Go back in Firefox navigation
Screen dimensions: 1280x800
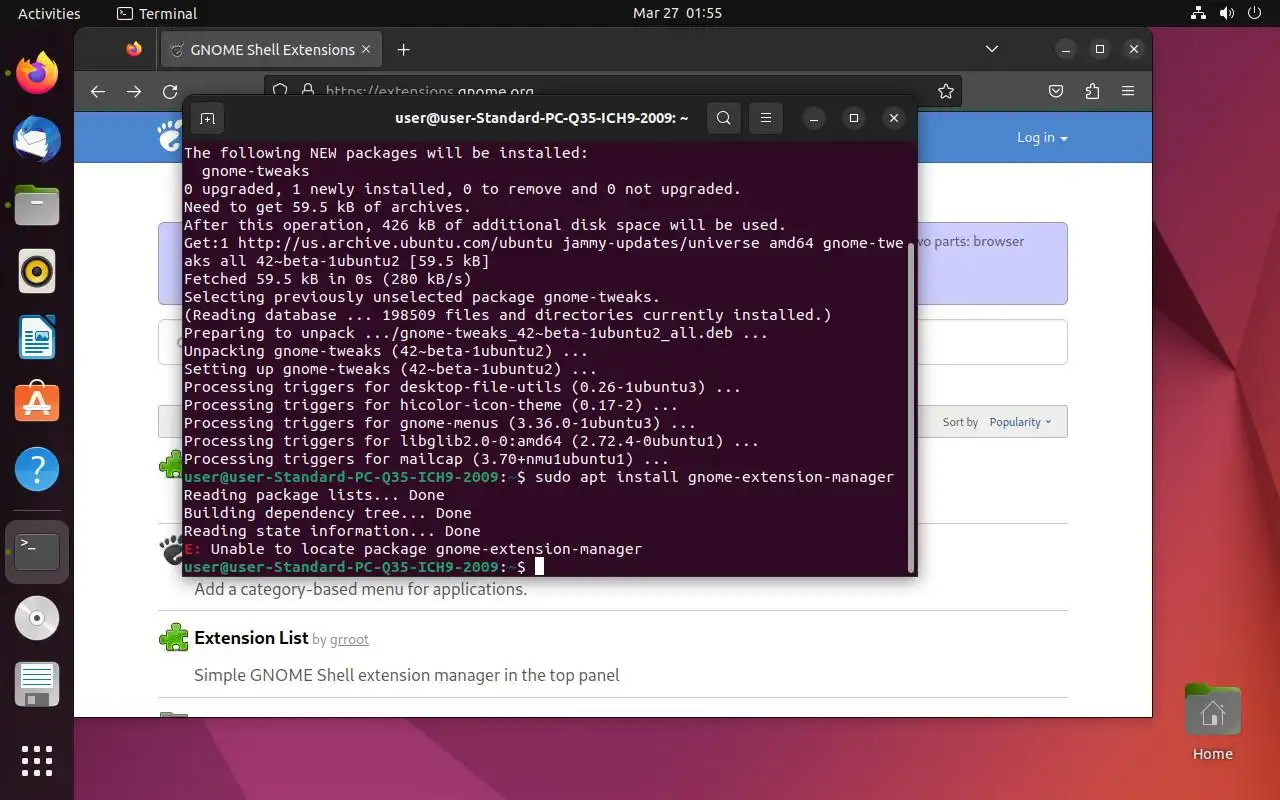coord(97,91)
